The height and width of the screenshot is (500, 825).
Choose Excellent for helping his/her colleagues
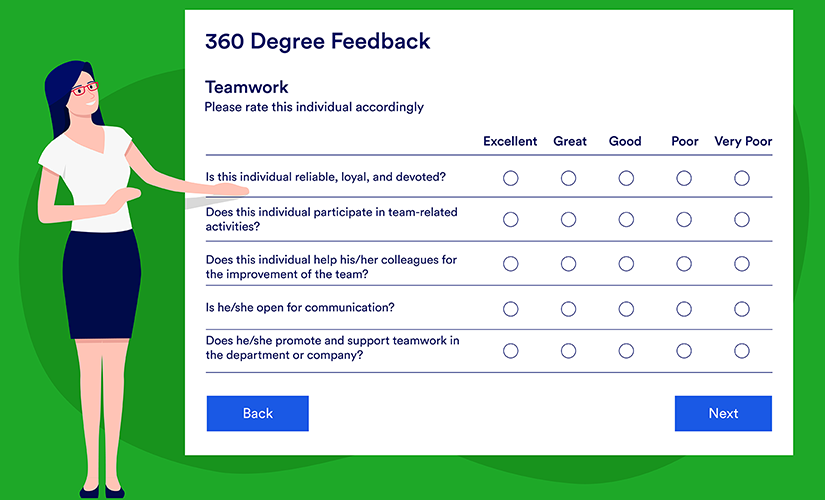click(511, 264)
